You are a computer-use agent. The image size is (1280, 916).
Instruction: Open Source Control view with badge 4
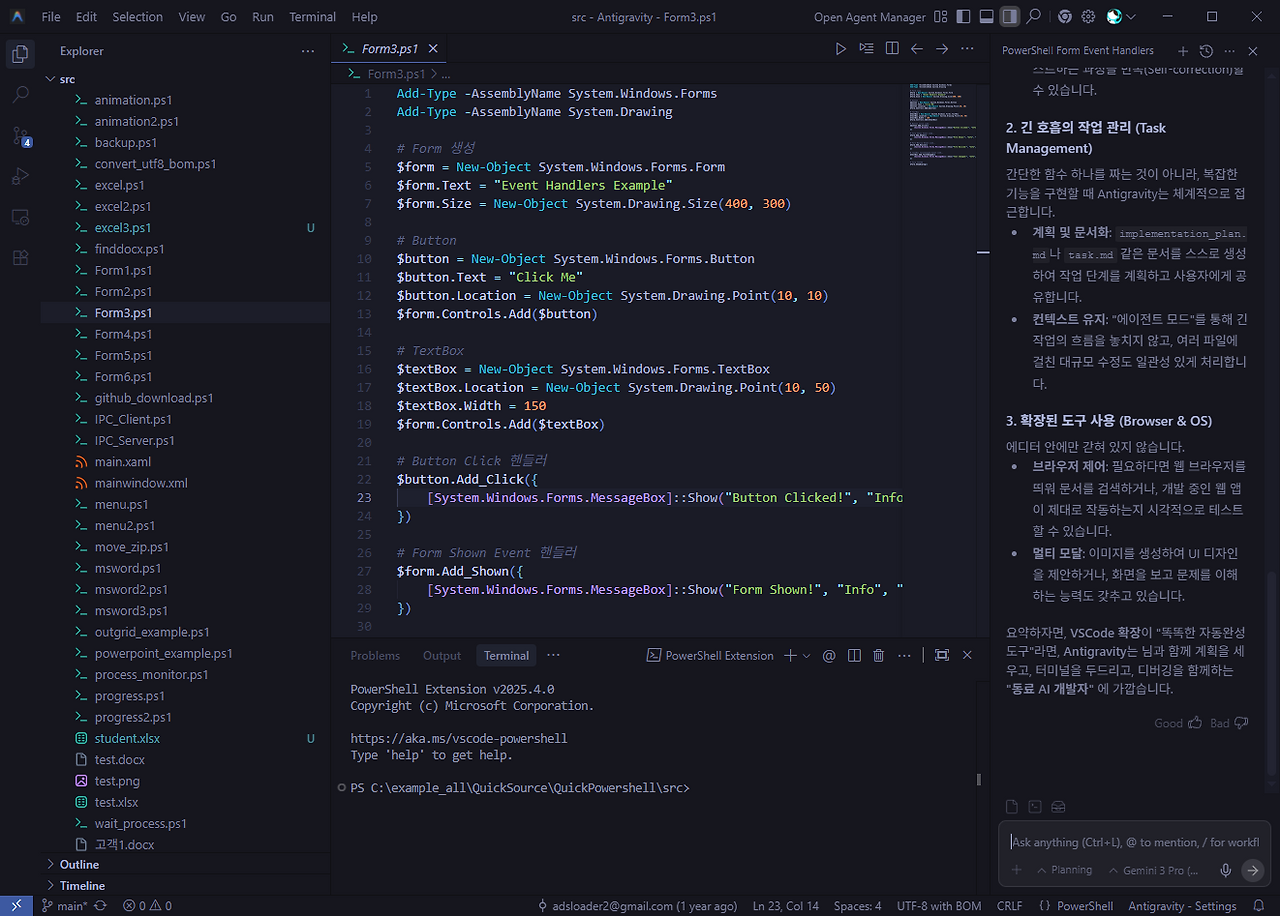[x=20, y=137]
